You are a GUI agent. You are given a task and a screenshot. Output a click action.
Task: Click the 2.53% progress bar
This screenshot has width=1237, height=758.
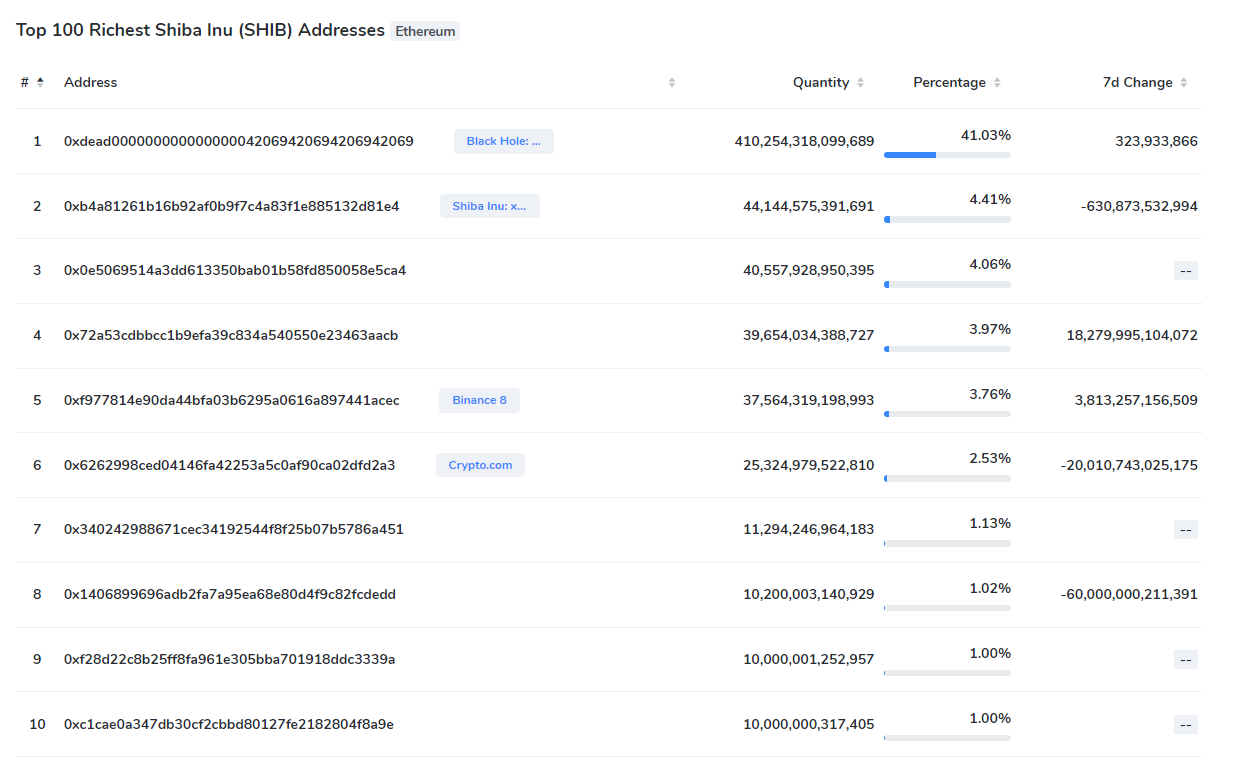[947, 478]
